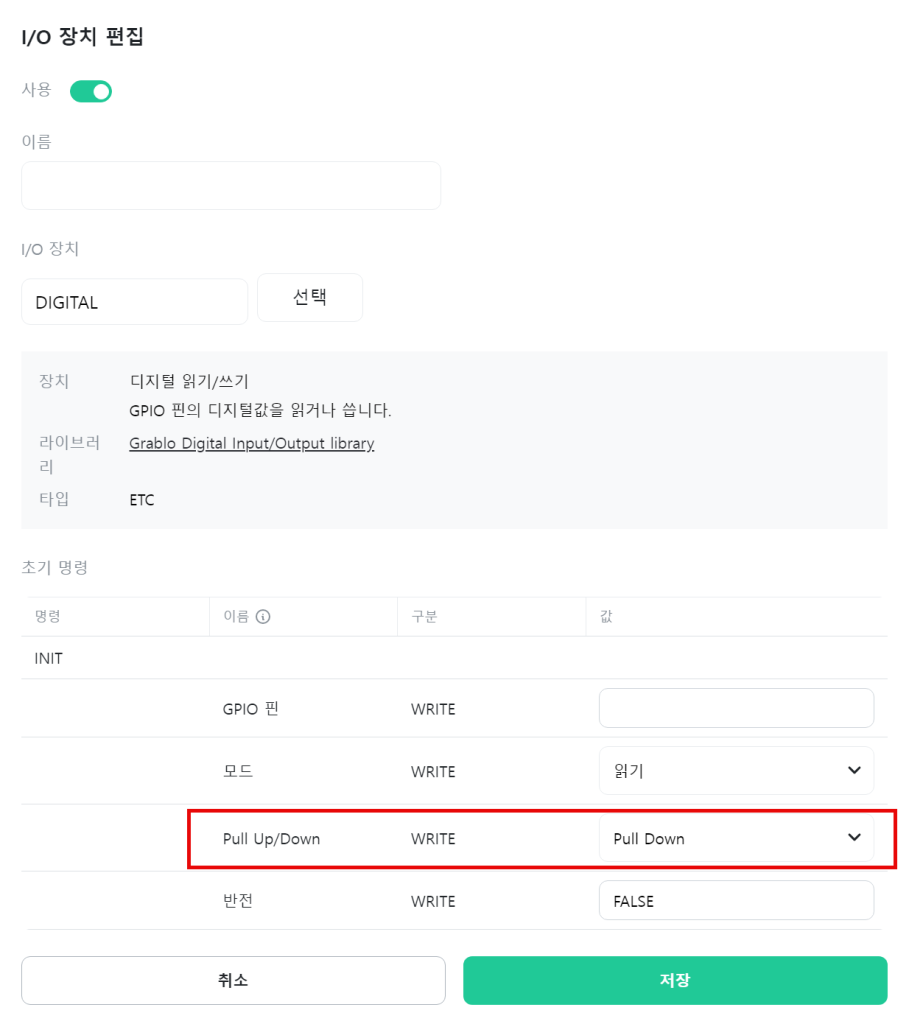
Task: Click the info icon next to 이름 column header
Action: (x=263, y=616)
